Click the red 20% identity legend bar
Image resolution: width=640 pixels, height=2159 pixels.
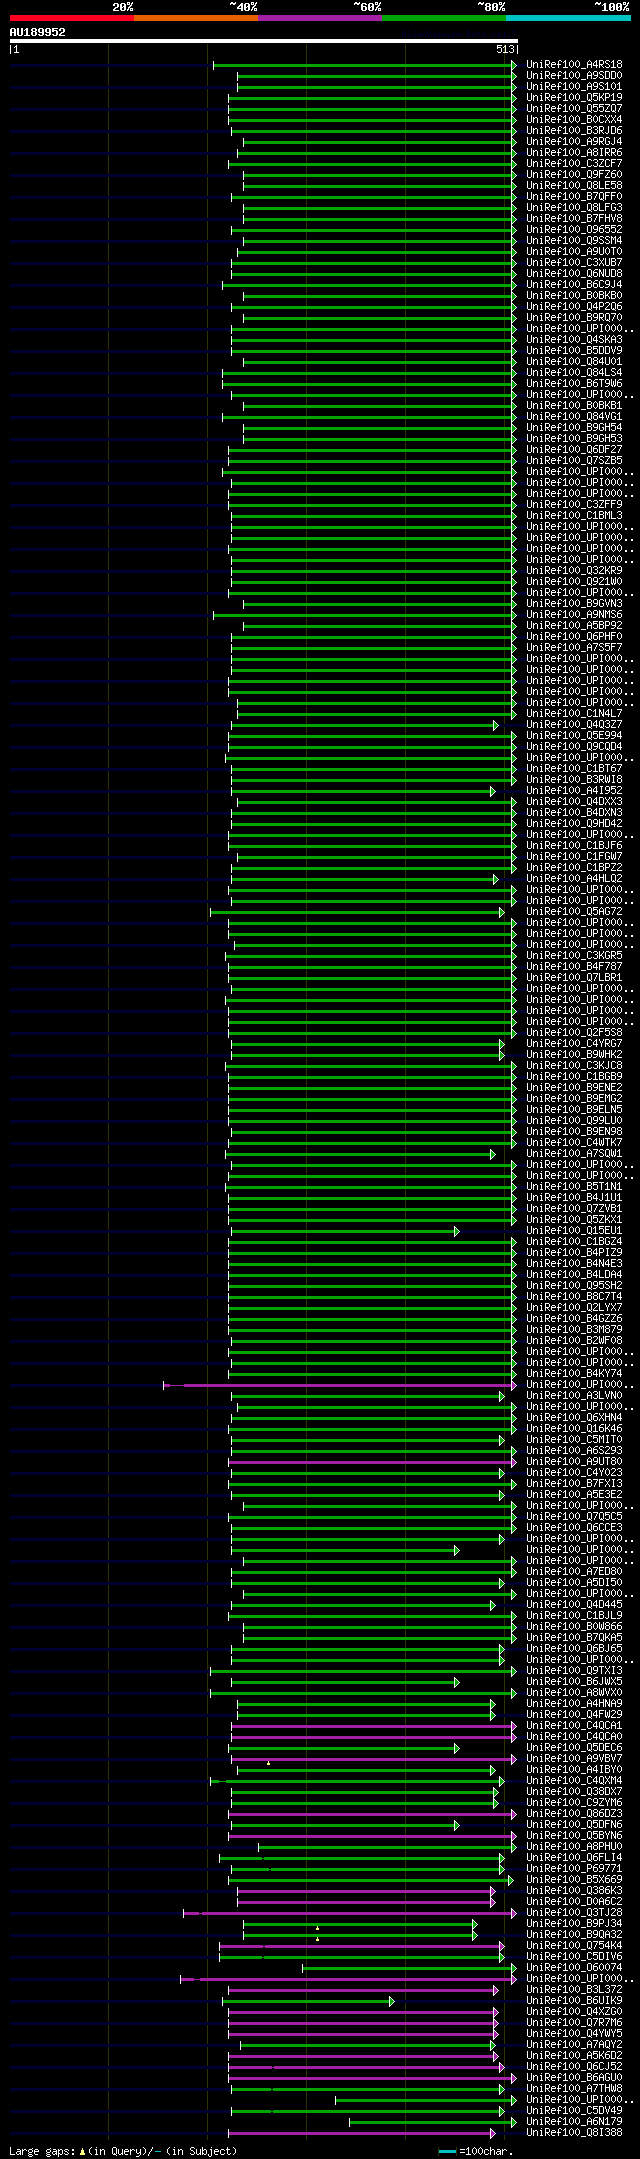[x=72, y=18]
